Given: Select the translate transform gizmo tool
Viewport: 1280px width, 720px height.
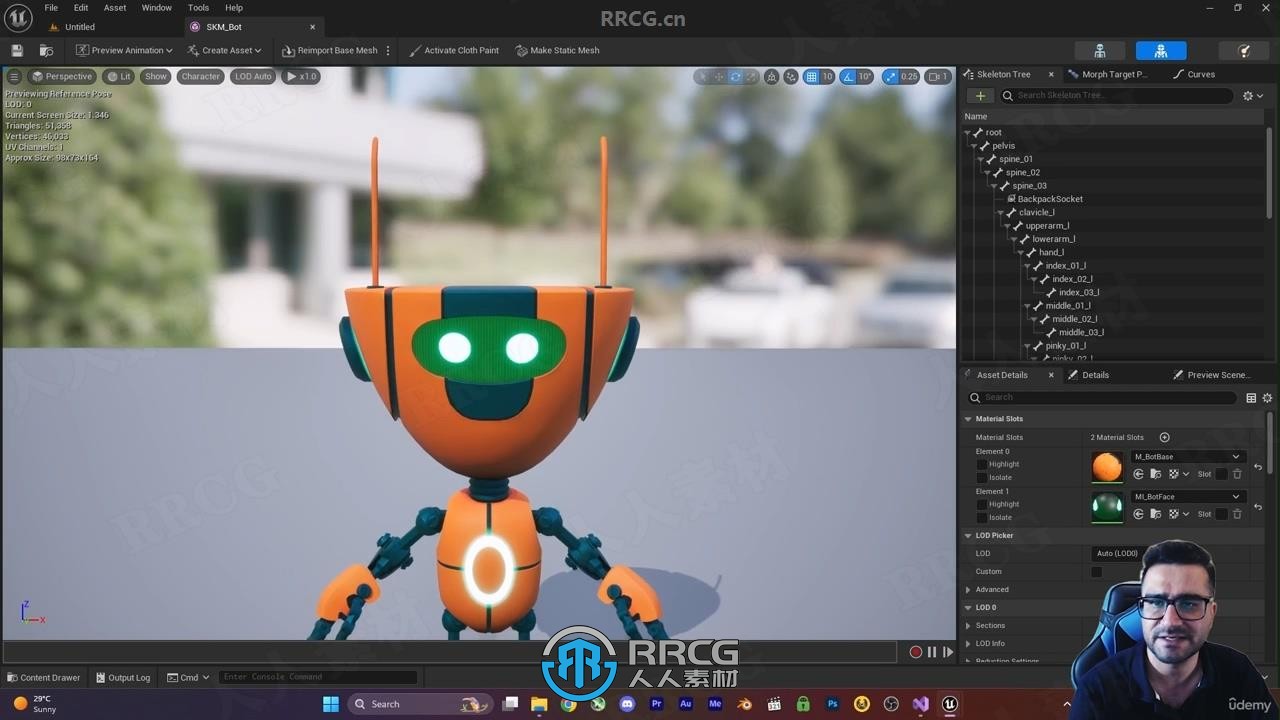Looking at the screenshot, I should point(719,76).
